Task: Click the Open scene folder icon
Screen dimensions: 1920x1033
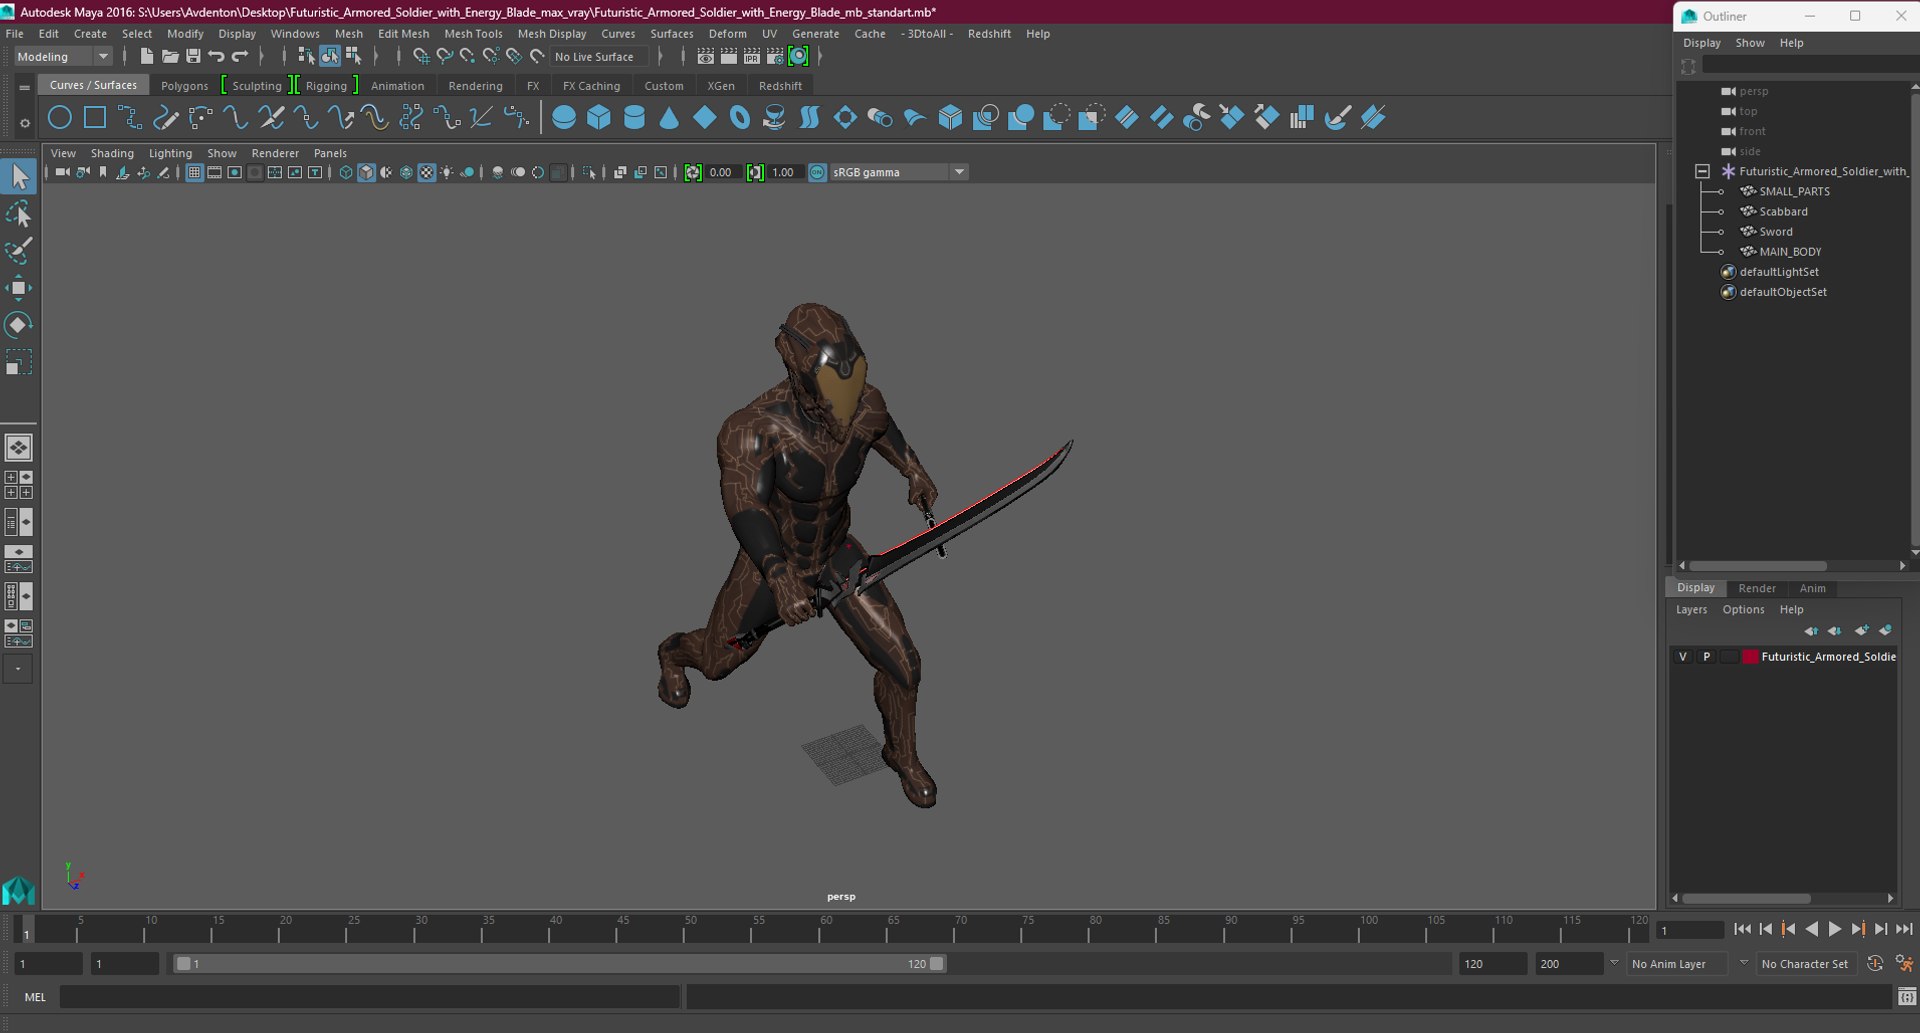Action: [170, 57]
